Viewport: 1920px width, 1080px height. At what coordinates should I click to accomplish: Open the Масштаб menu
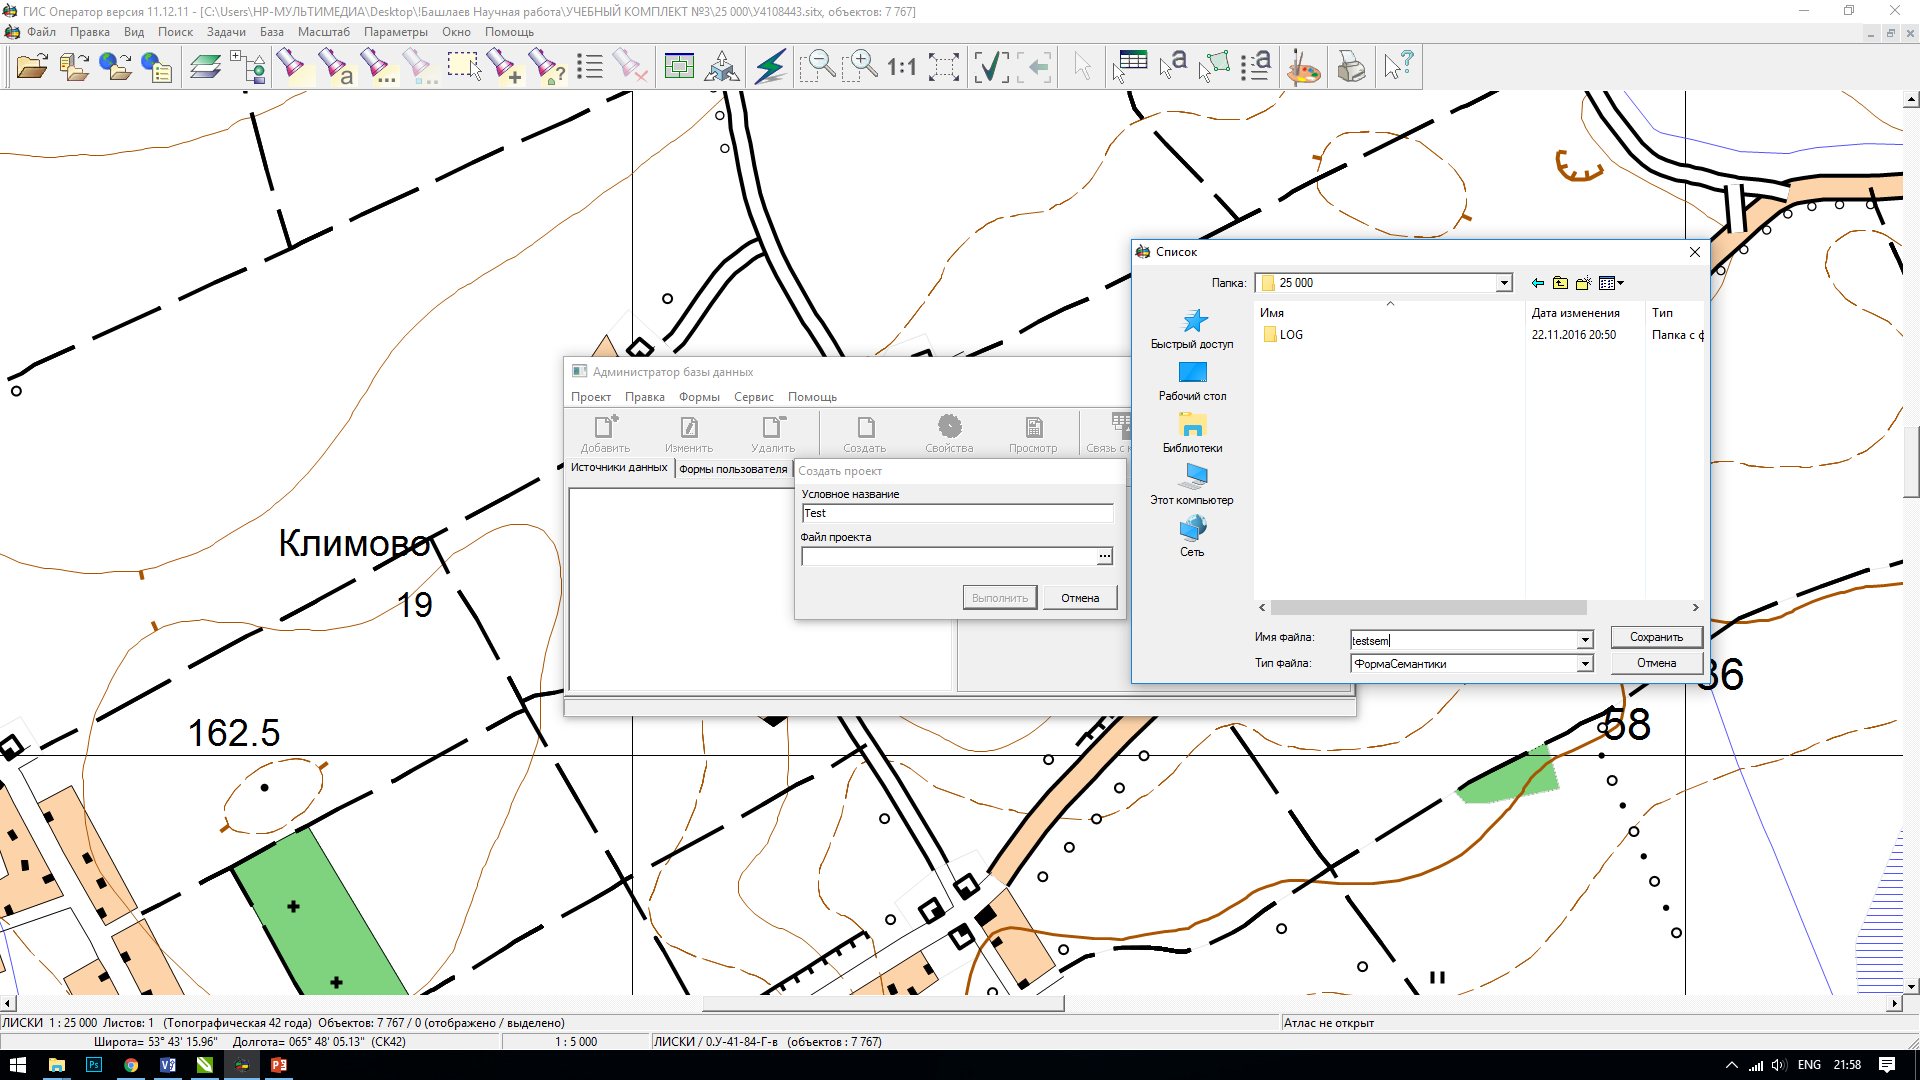(x=324, y=32)
